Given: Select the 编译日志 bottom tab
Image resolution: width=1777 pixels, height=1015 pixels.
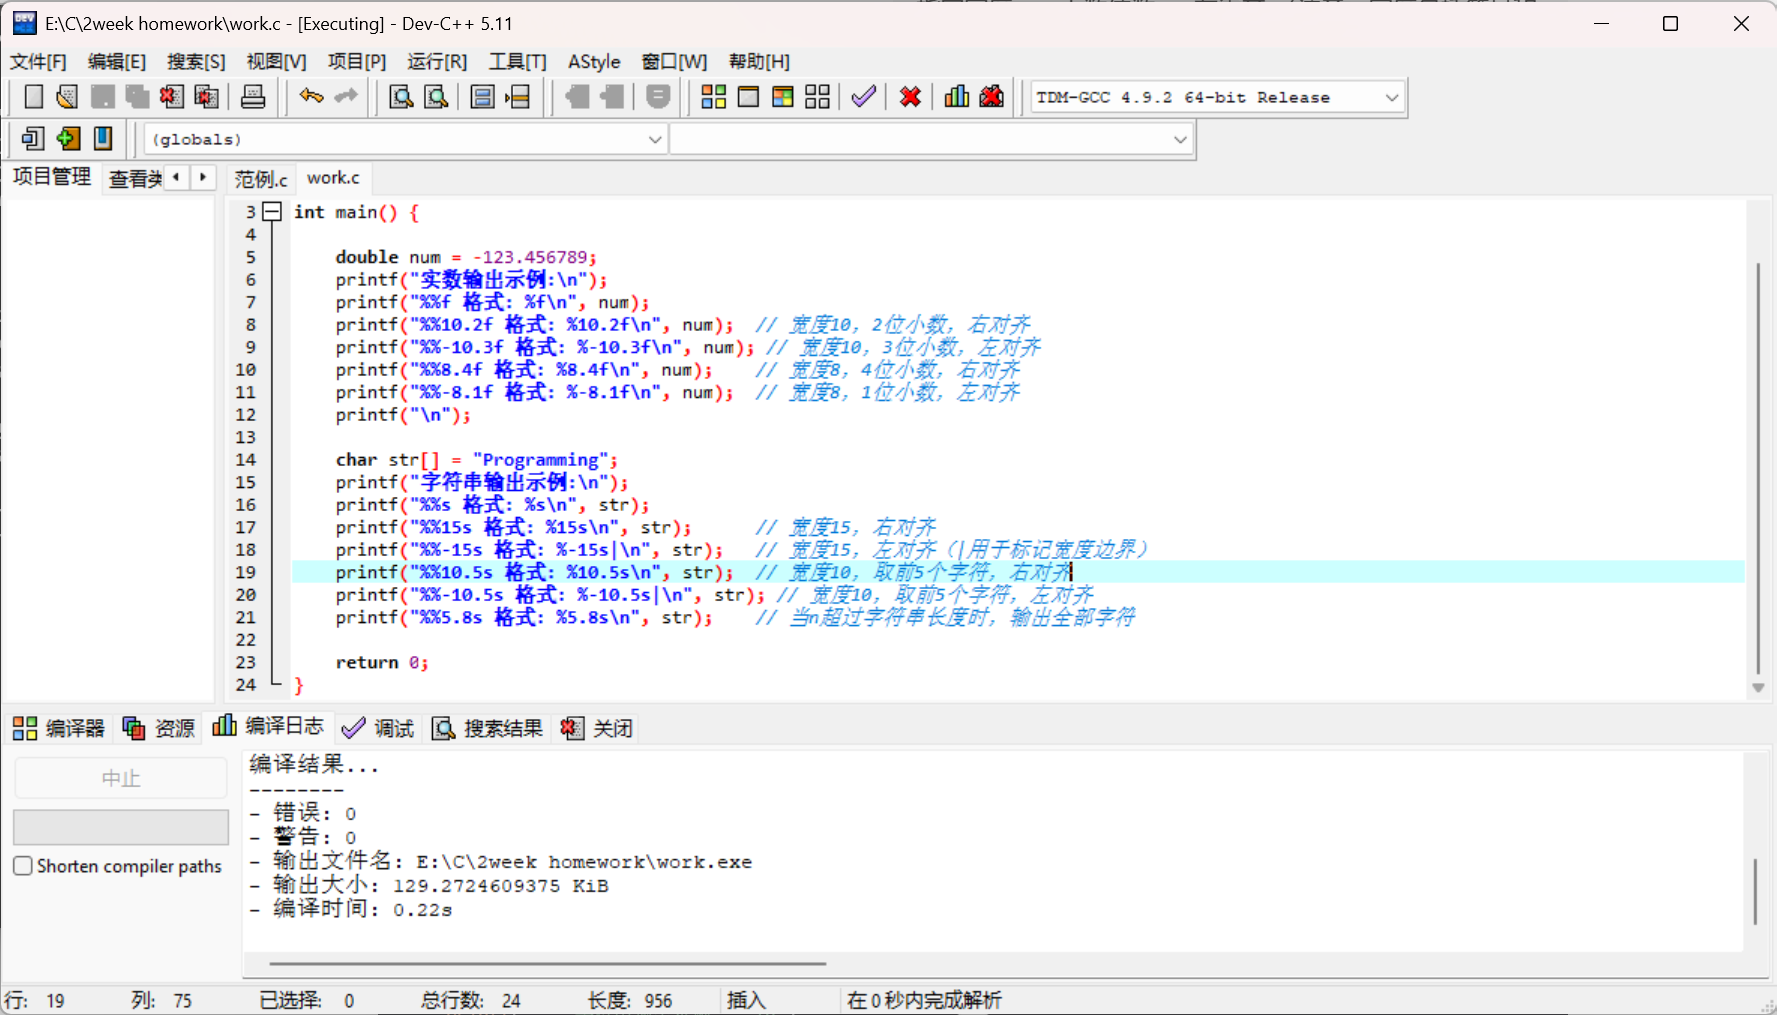Looking at the screenshot, I should pos(269,726).
